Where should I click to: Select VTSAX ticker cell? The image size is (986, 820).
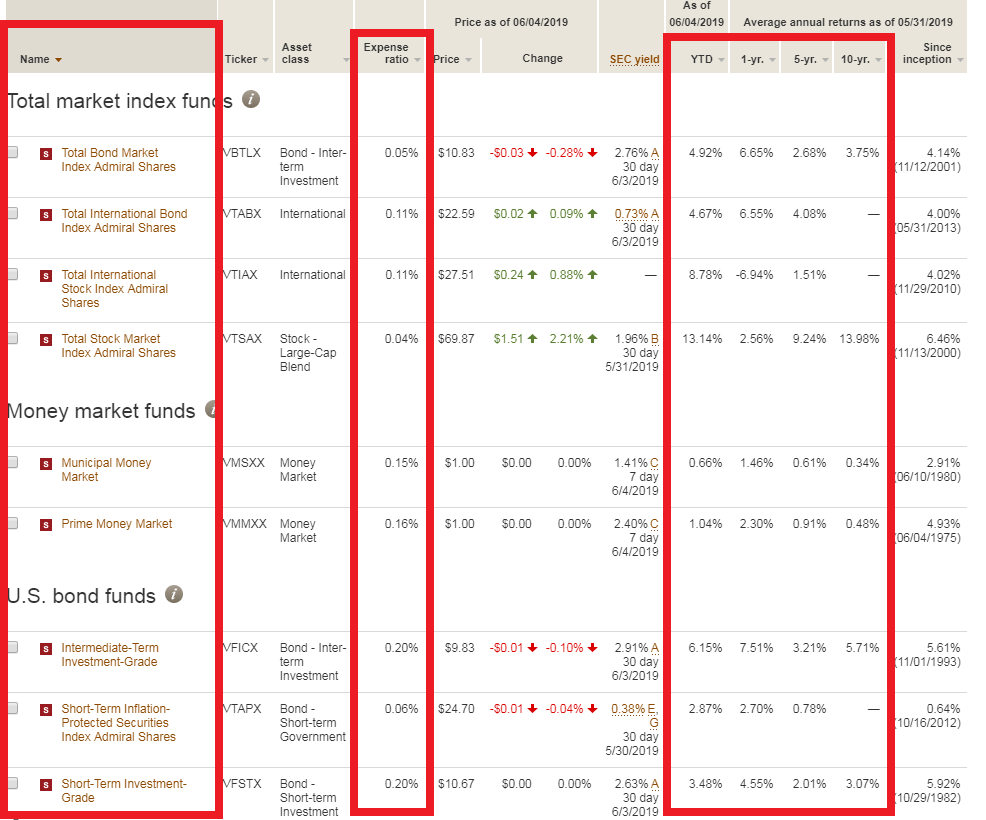243,338
